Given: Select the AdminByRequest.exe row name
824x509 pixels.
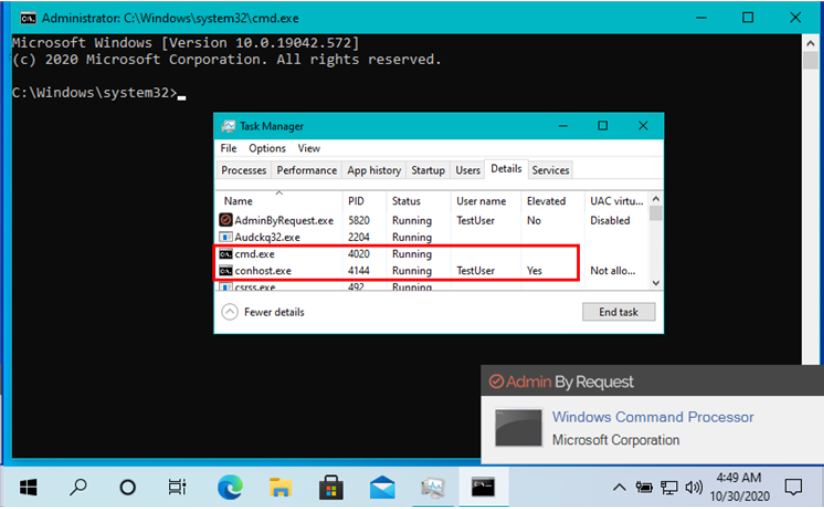Looking at the screenshot, I should pyautogui.click(x=284, y=221).
